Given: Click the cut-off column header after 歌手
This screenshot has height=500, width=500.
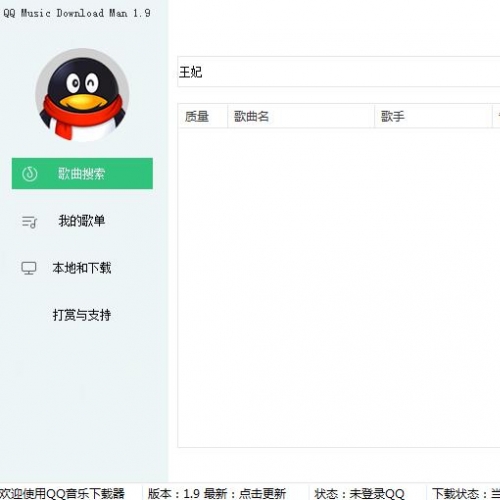Looking at the screenshot, I should pyautogui.click(x=496, y=116).
